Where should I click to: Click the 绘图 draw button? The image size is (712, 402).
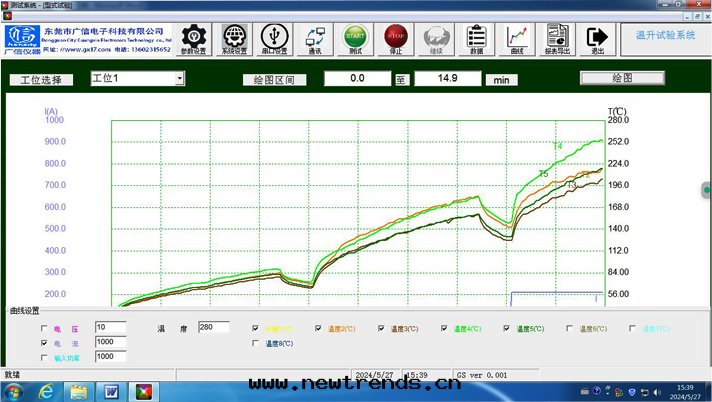622,78
